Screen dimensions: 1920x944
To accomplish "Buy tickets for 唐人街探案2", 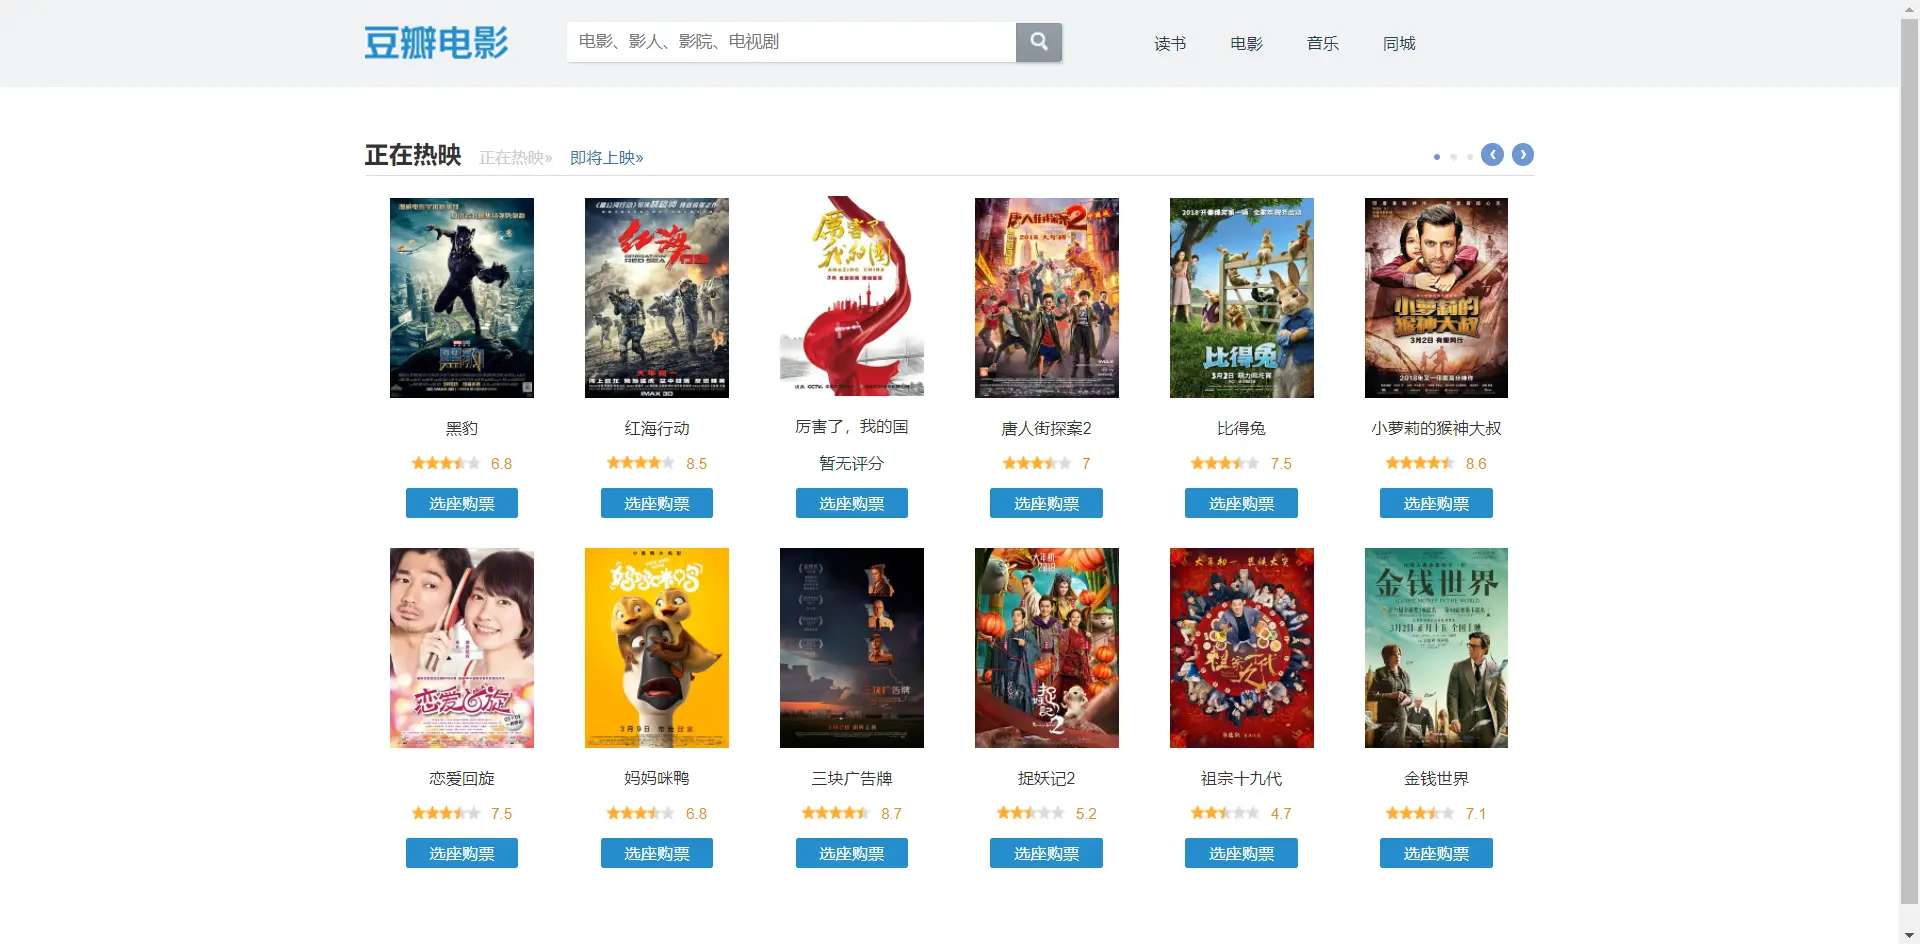I will pos(1046,503).
